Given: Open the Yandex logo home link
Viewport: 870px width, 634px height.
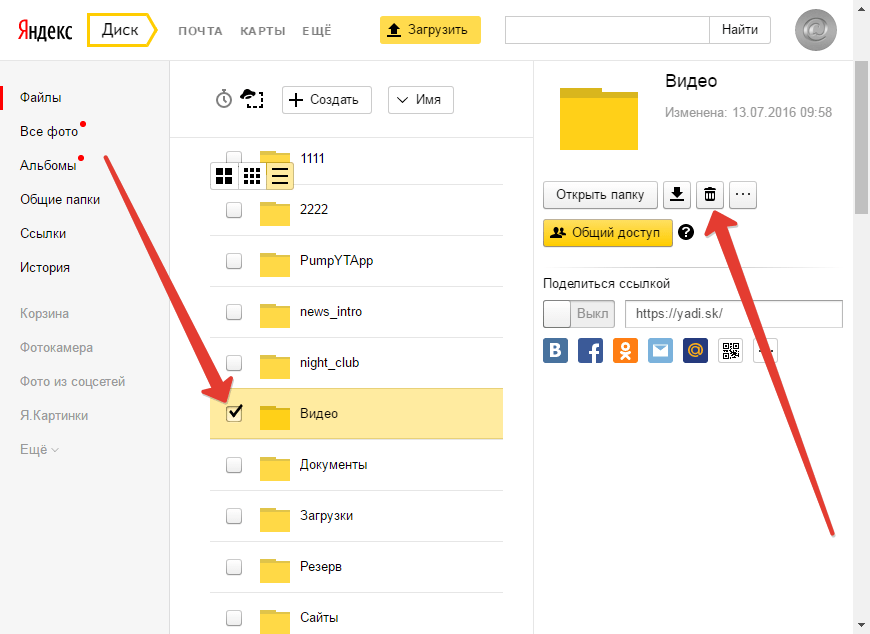Looking at the screenshot, I should 45,31.
